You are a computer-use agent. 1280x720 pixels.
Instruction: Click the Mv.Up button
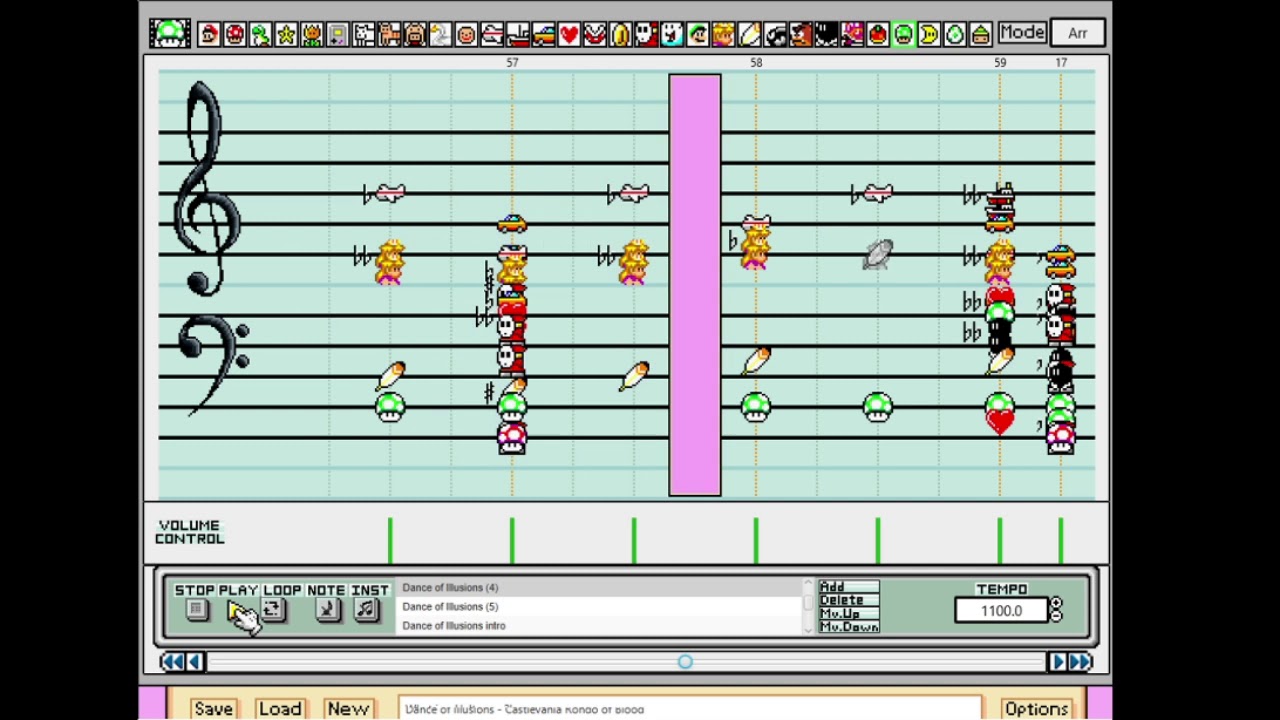[x=849, y=613]
